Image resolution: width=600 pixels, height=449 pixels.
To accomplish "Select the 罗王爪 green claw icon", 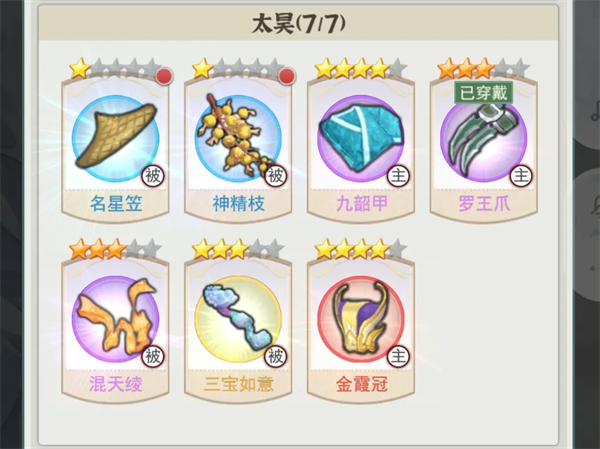I will click(x=483, y=138).
